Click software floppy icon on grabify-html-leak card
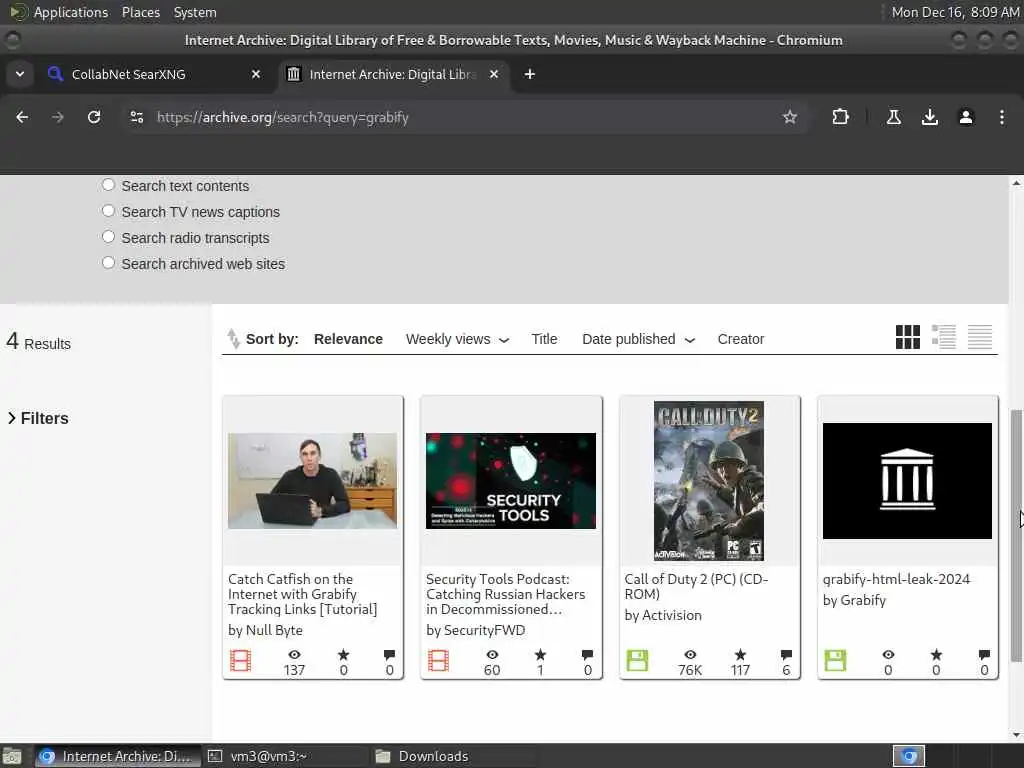Screen dimensions: 1024x768 [x=835, y=661]
